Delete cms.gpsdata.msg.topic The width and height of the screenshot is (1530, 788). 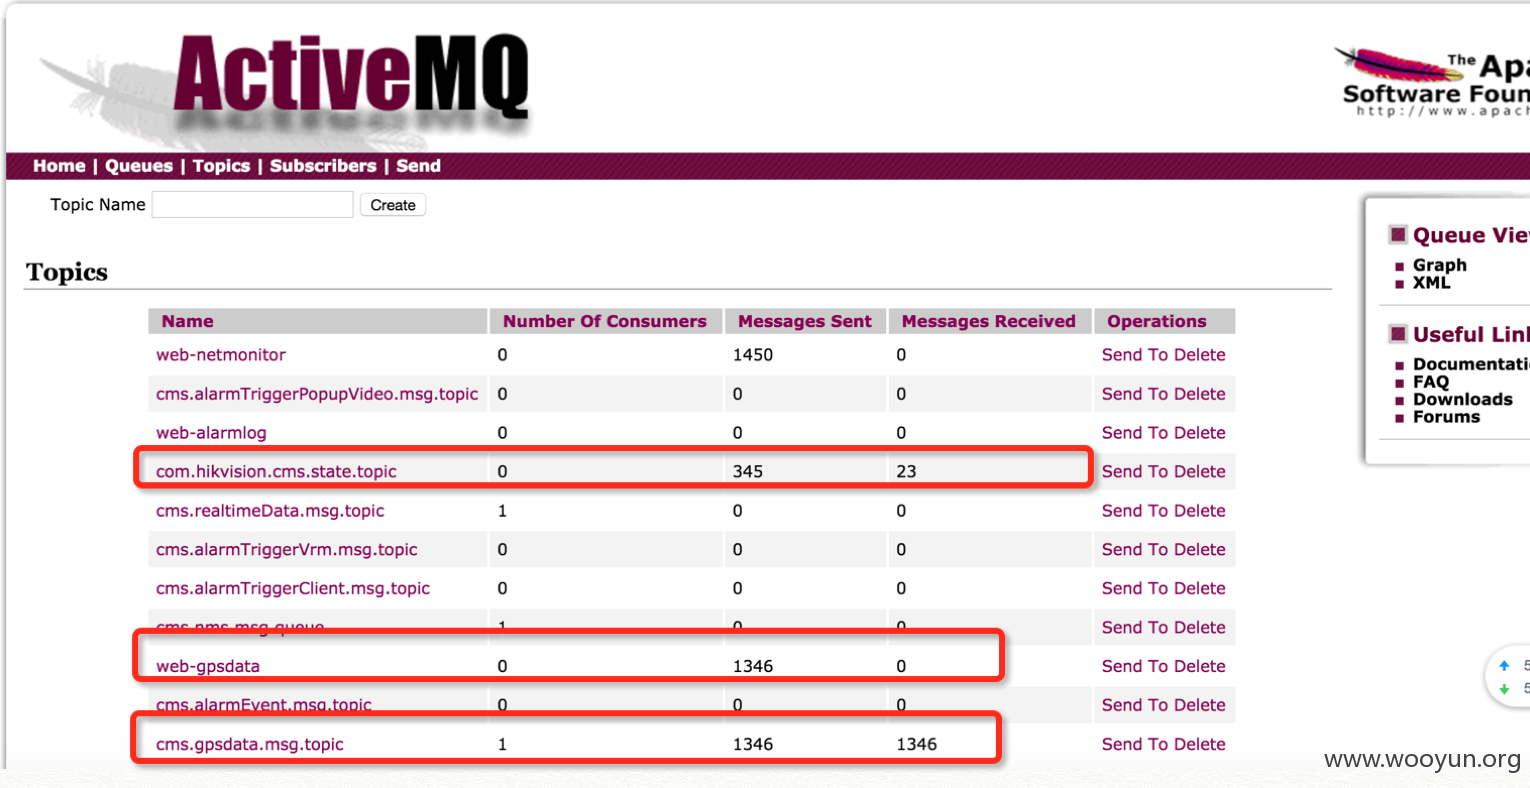click(x=1200, y=745)
